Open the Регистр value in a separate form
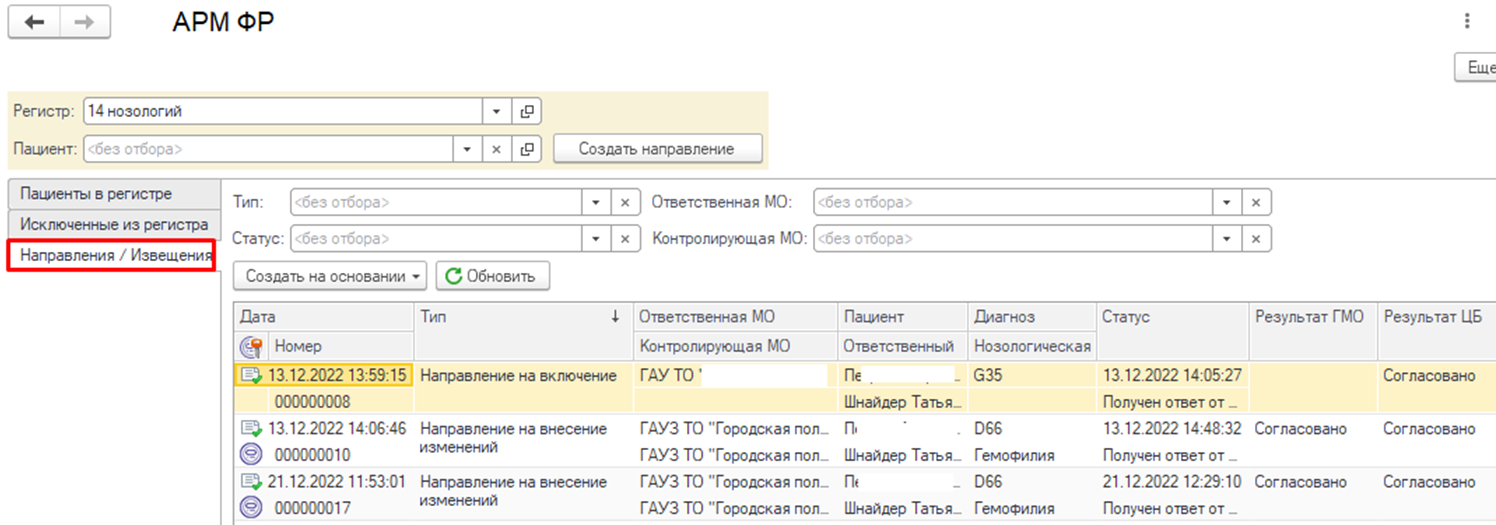The width and height of the screenshot is (1496, 525). pyautogui.click(x=526, y=112)
